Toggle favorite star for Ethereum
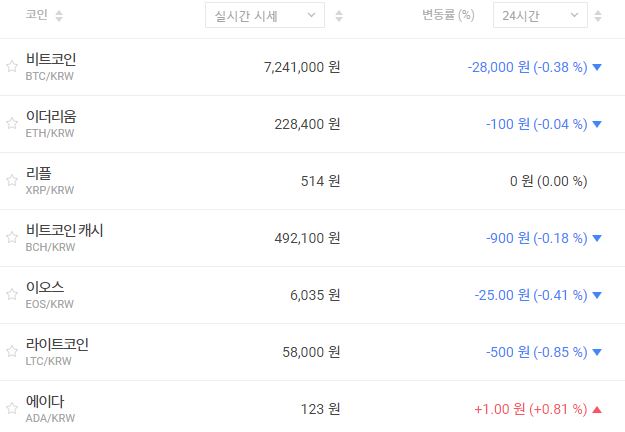 pyautogui.click(x=12, y=124)
